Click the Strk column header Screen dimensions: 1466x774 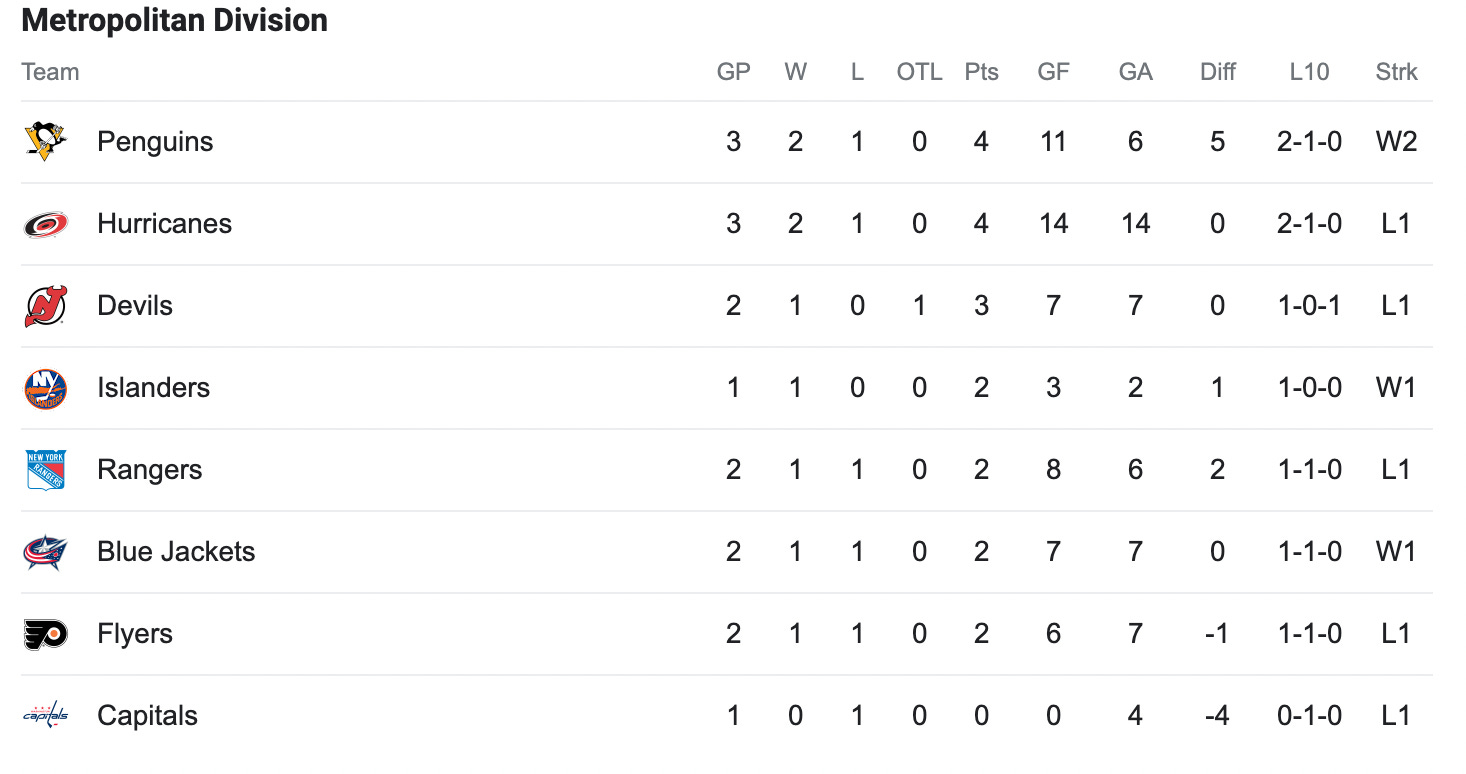pos(1396,72)
